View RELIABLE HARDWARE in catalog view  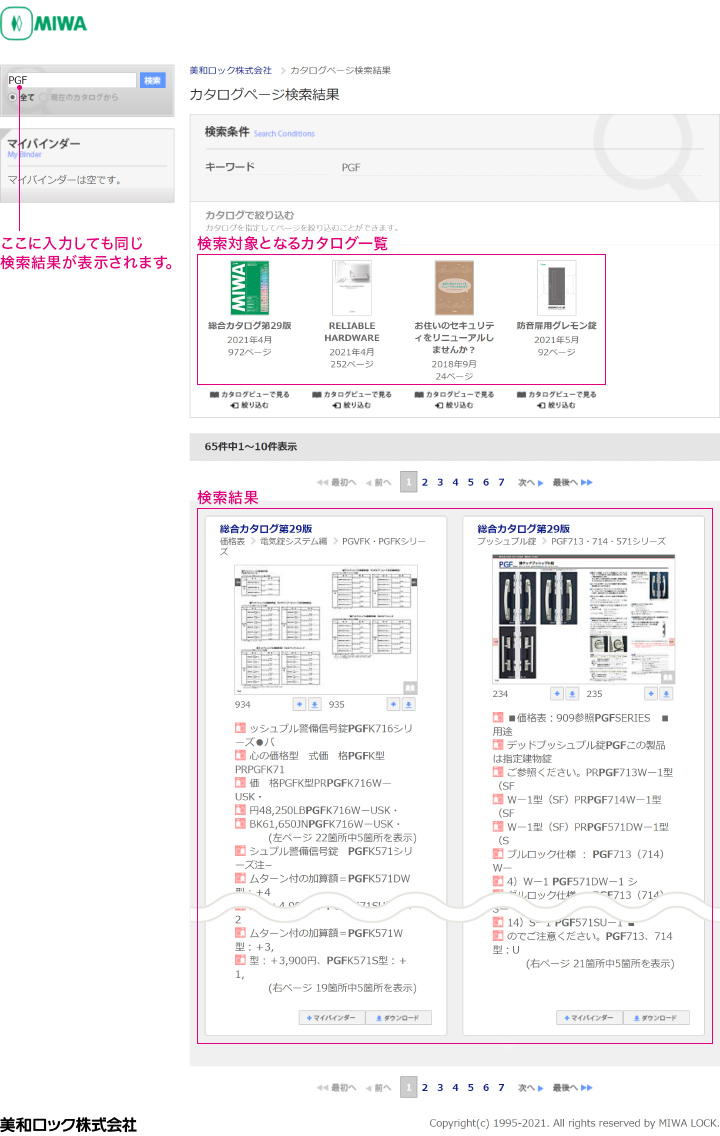[x=352, y=394]
